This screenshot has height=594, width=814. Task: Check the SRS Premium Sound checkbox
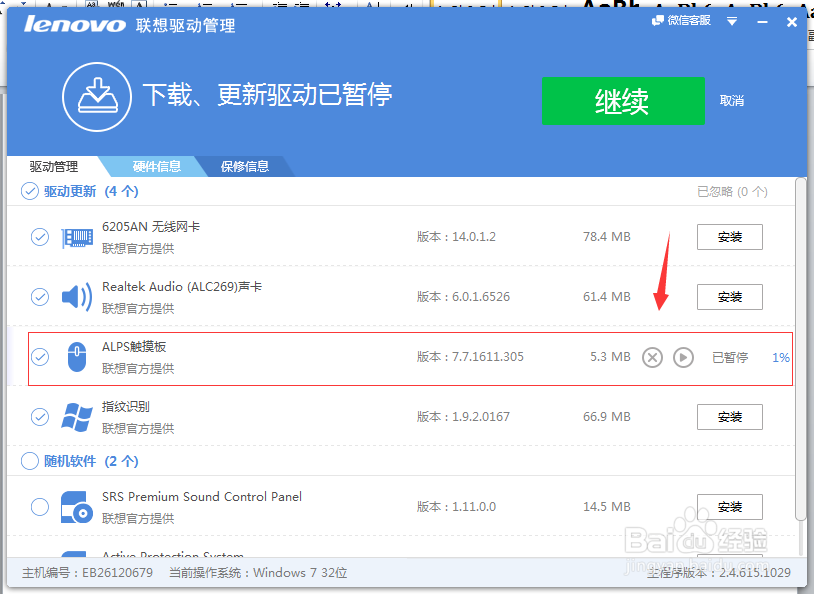click(40, 507)
